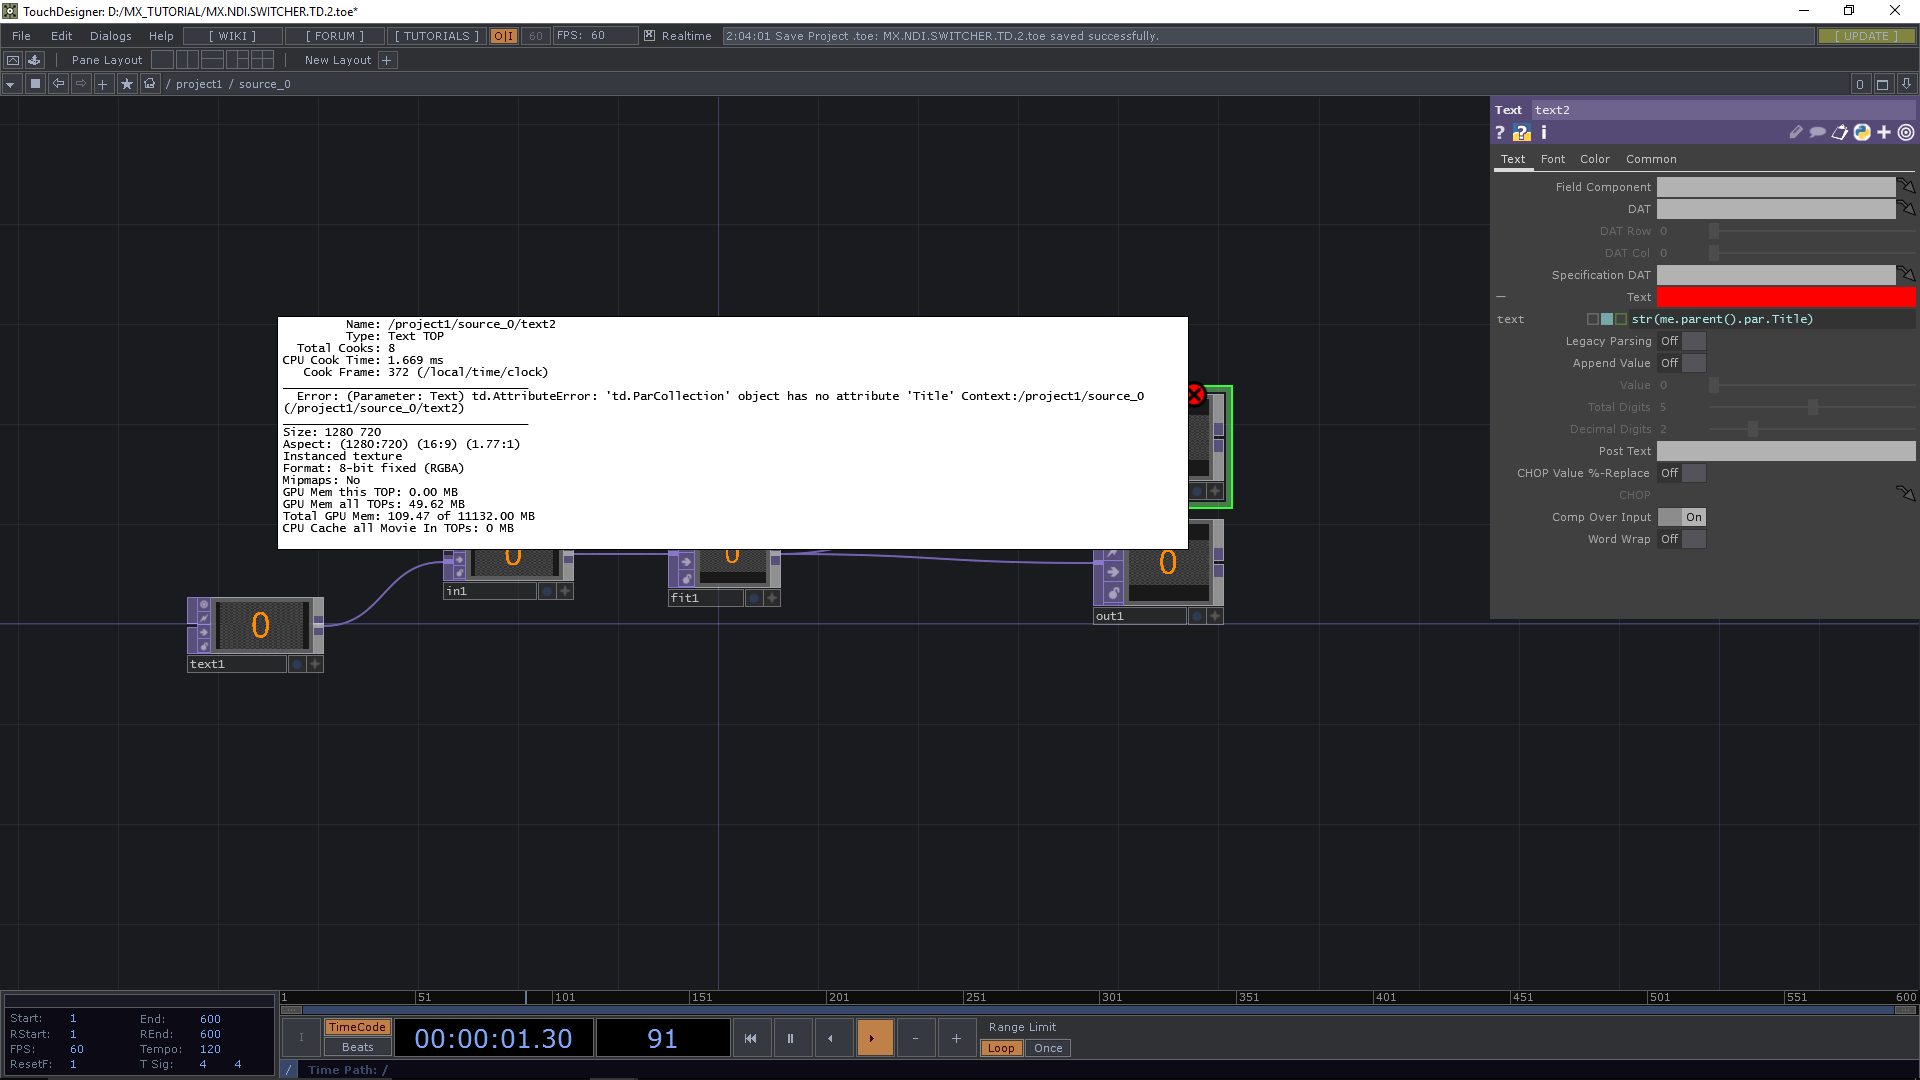This screenshot has width=1920, height=1080.
Task: Toggle Word Wrap Off switch
Action: coord(1682,539)
